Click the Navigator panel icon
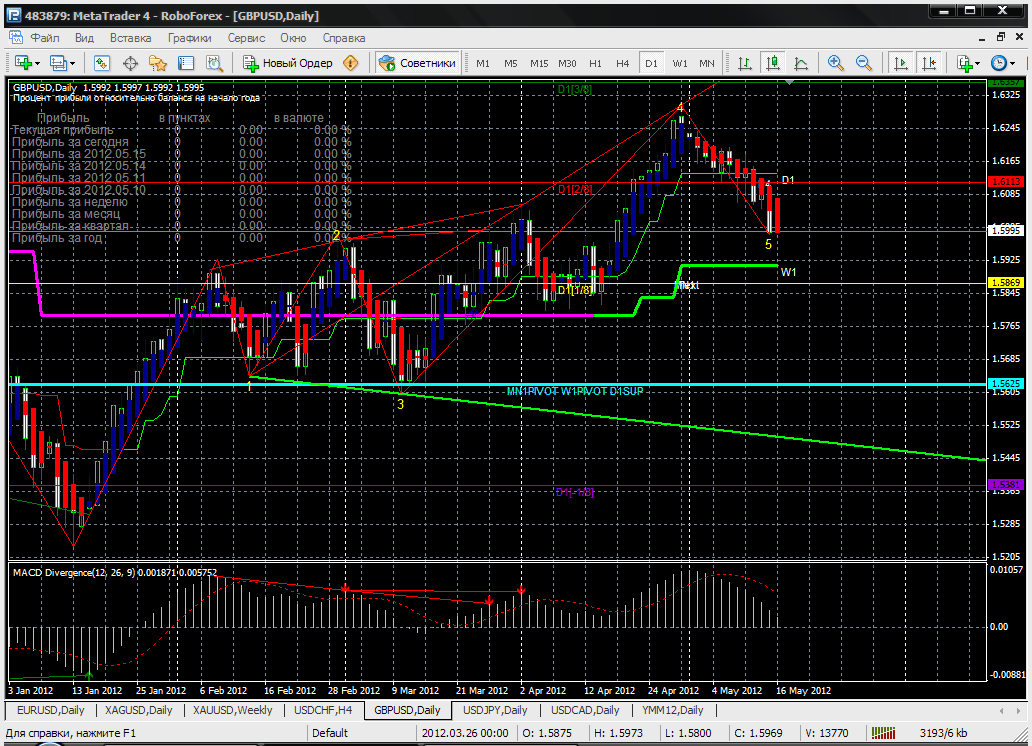The height and width of the screenshot is (746, 1032). 186,63
